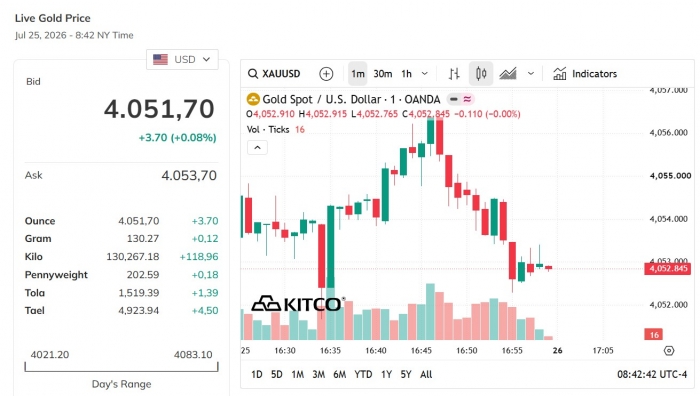Select the YTD date range

click(x=363, y=374)
